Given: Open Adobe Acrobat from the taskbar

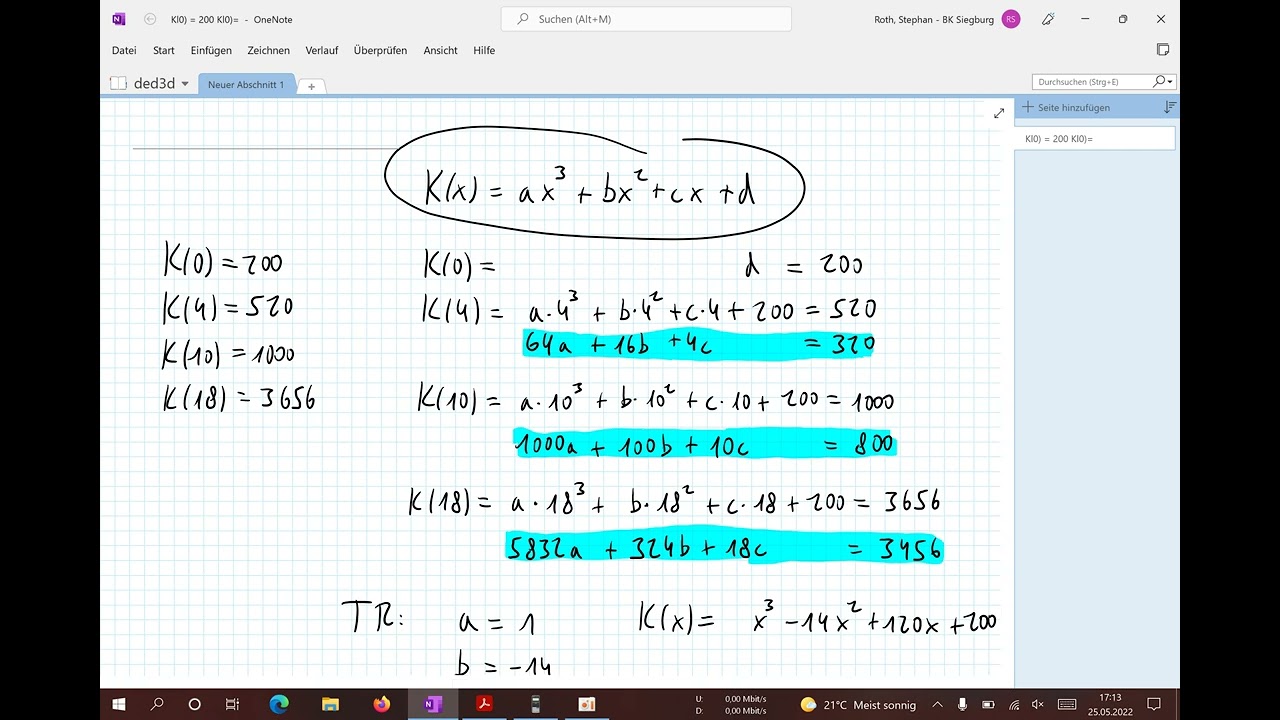Looking at the screenshot, I should tap(484, 704).
